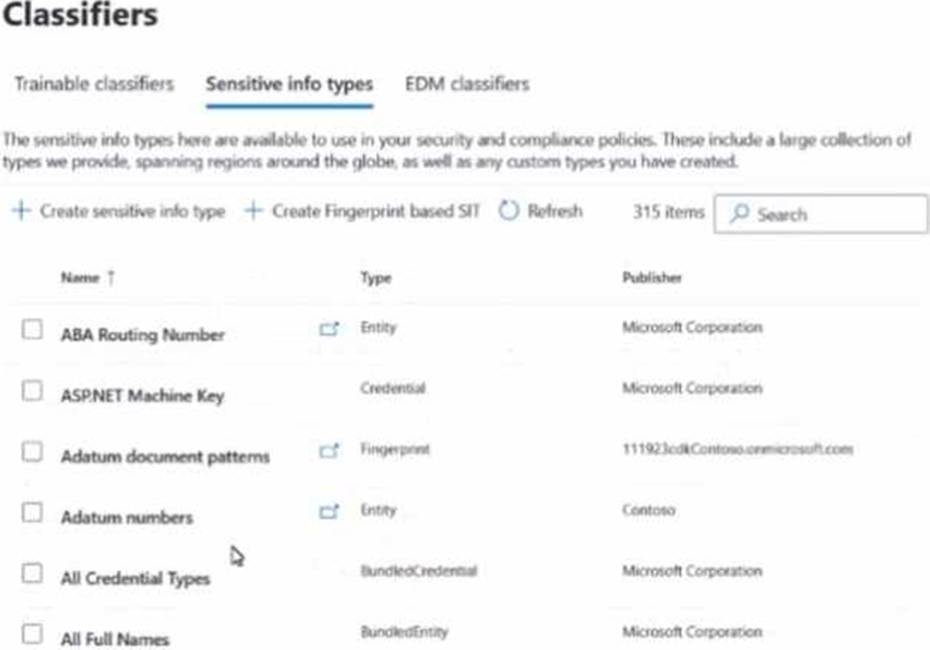This screenshot has height=650, width=930.
Task: Select the All Credential Types checkbox
Action: 32,573
